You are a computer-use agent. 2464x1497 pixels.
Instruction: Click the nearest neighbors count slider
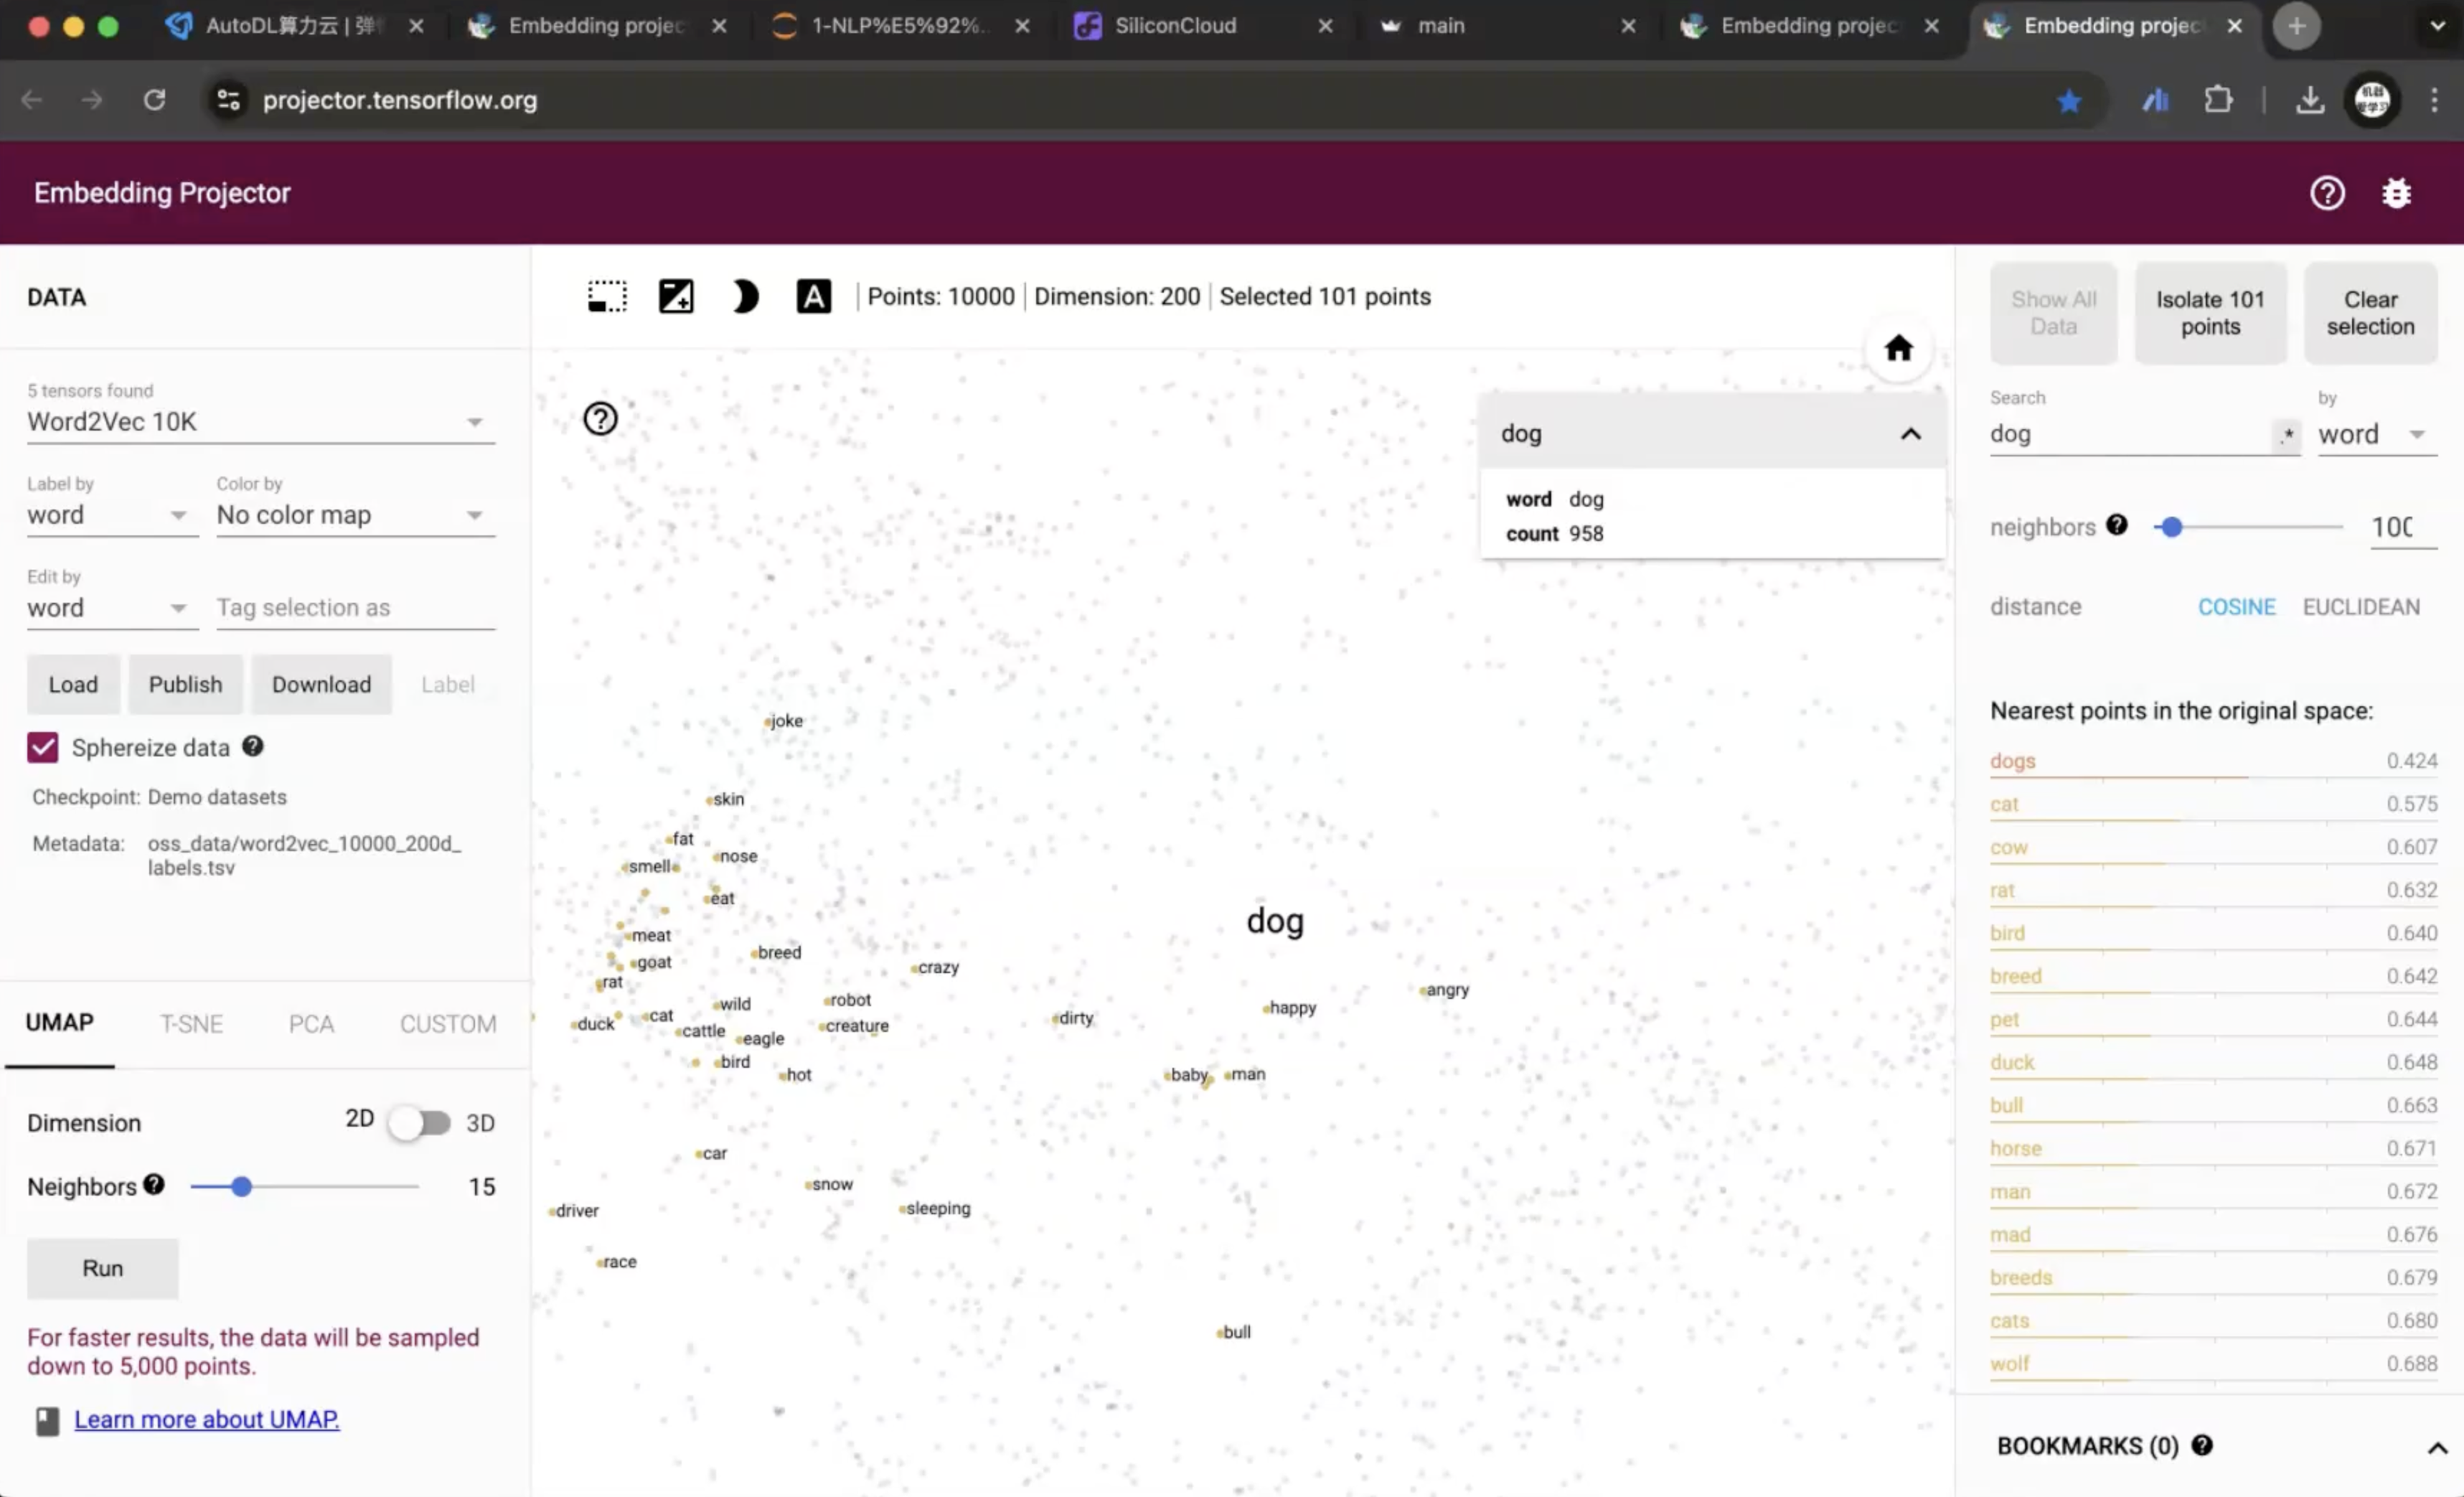pyautogui.click(x=2171, y=527)
